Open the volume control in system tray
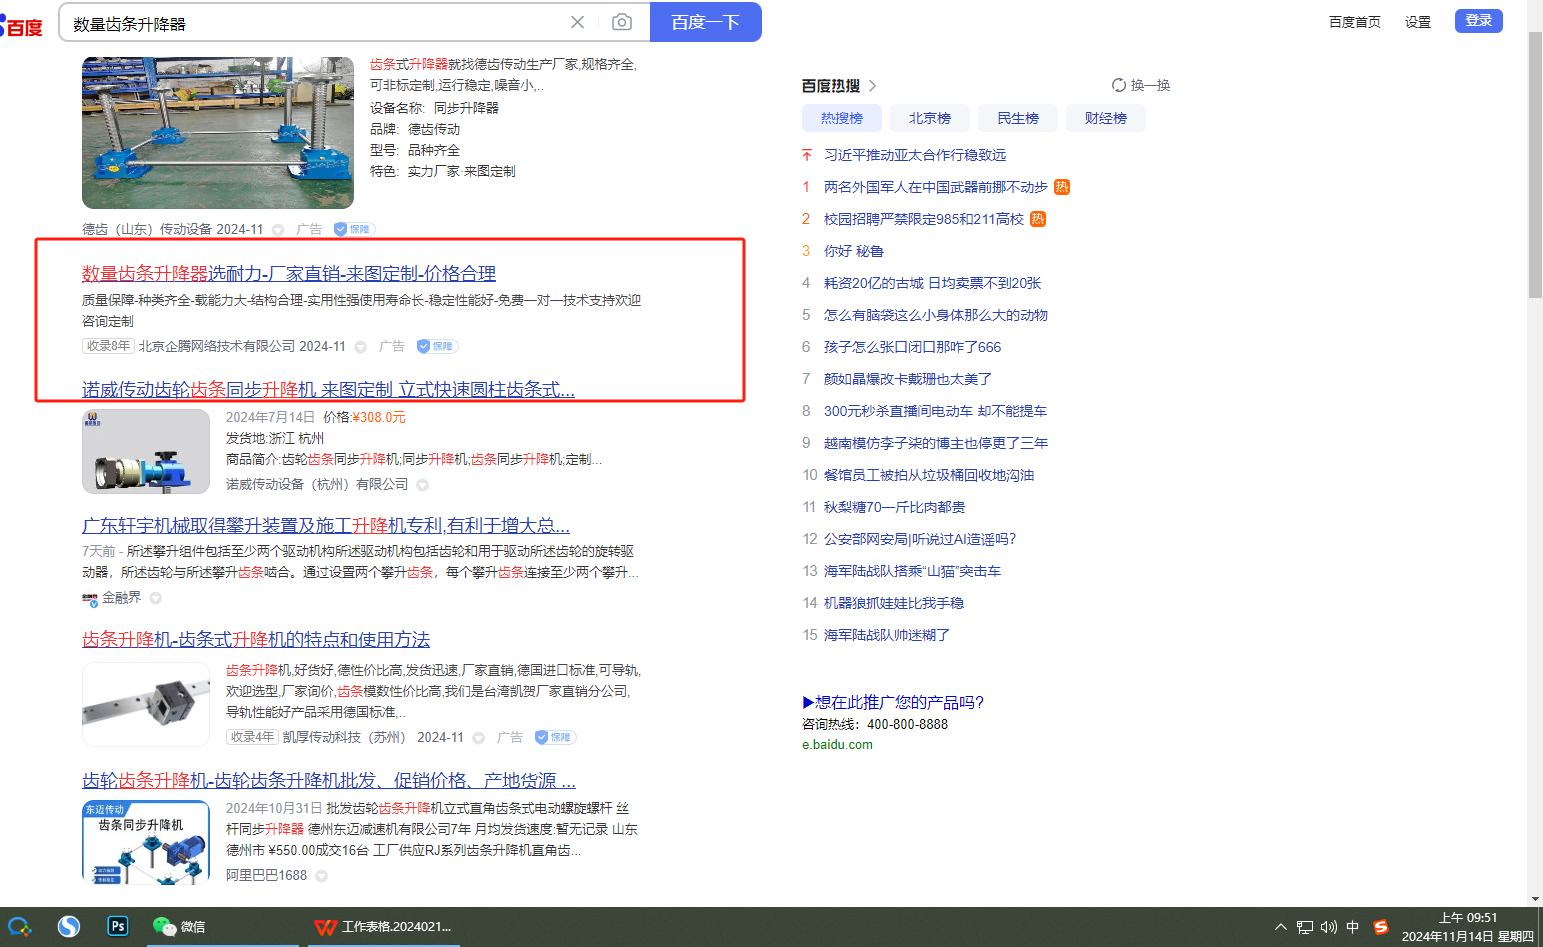1543x947 pixels. pyautogui.click(x=1328, y=927)
